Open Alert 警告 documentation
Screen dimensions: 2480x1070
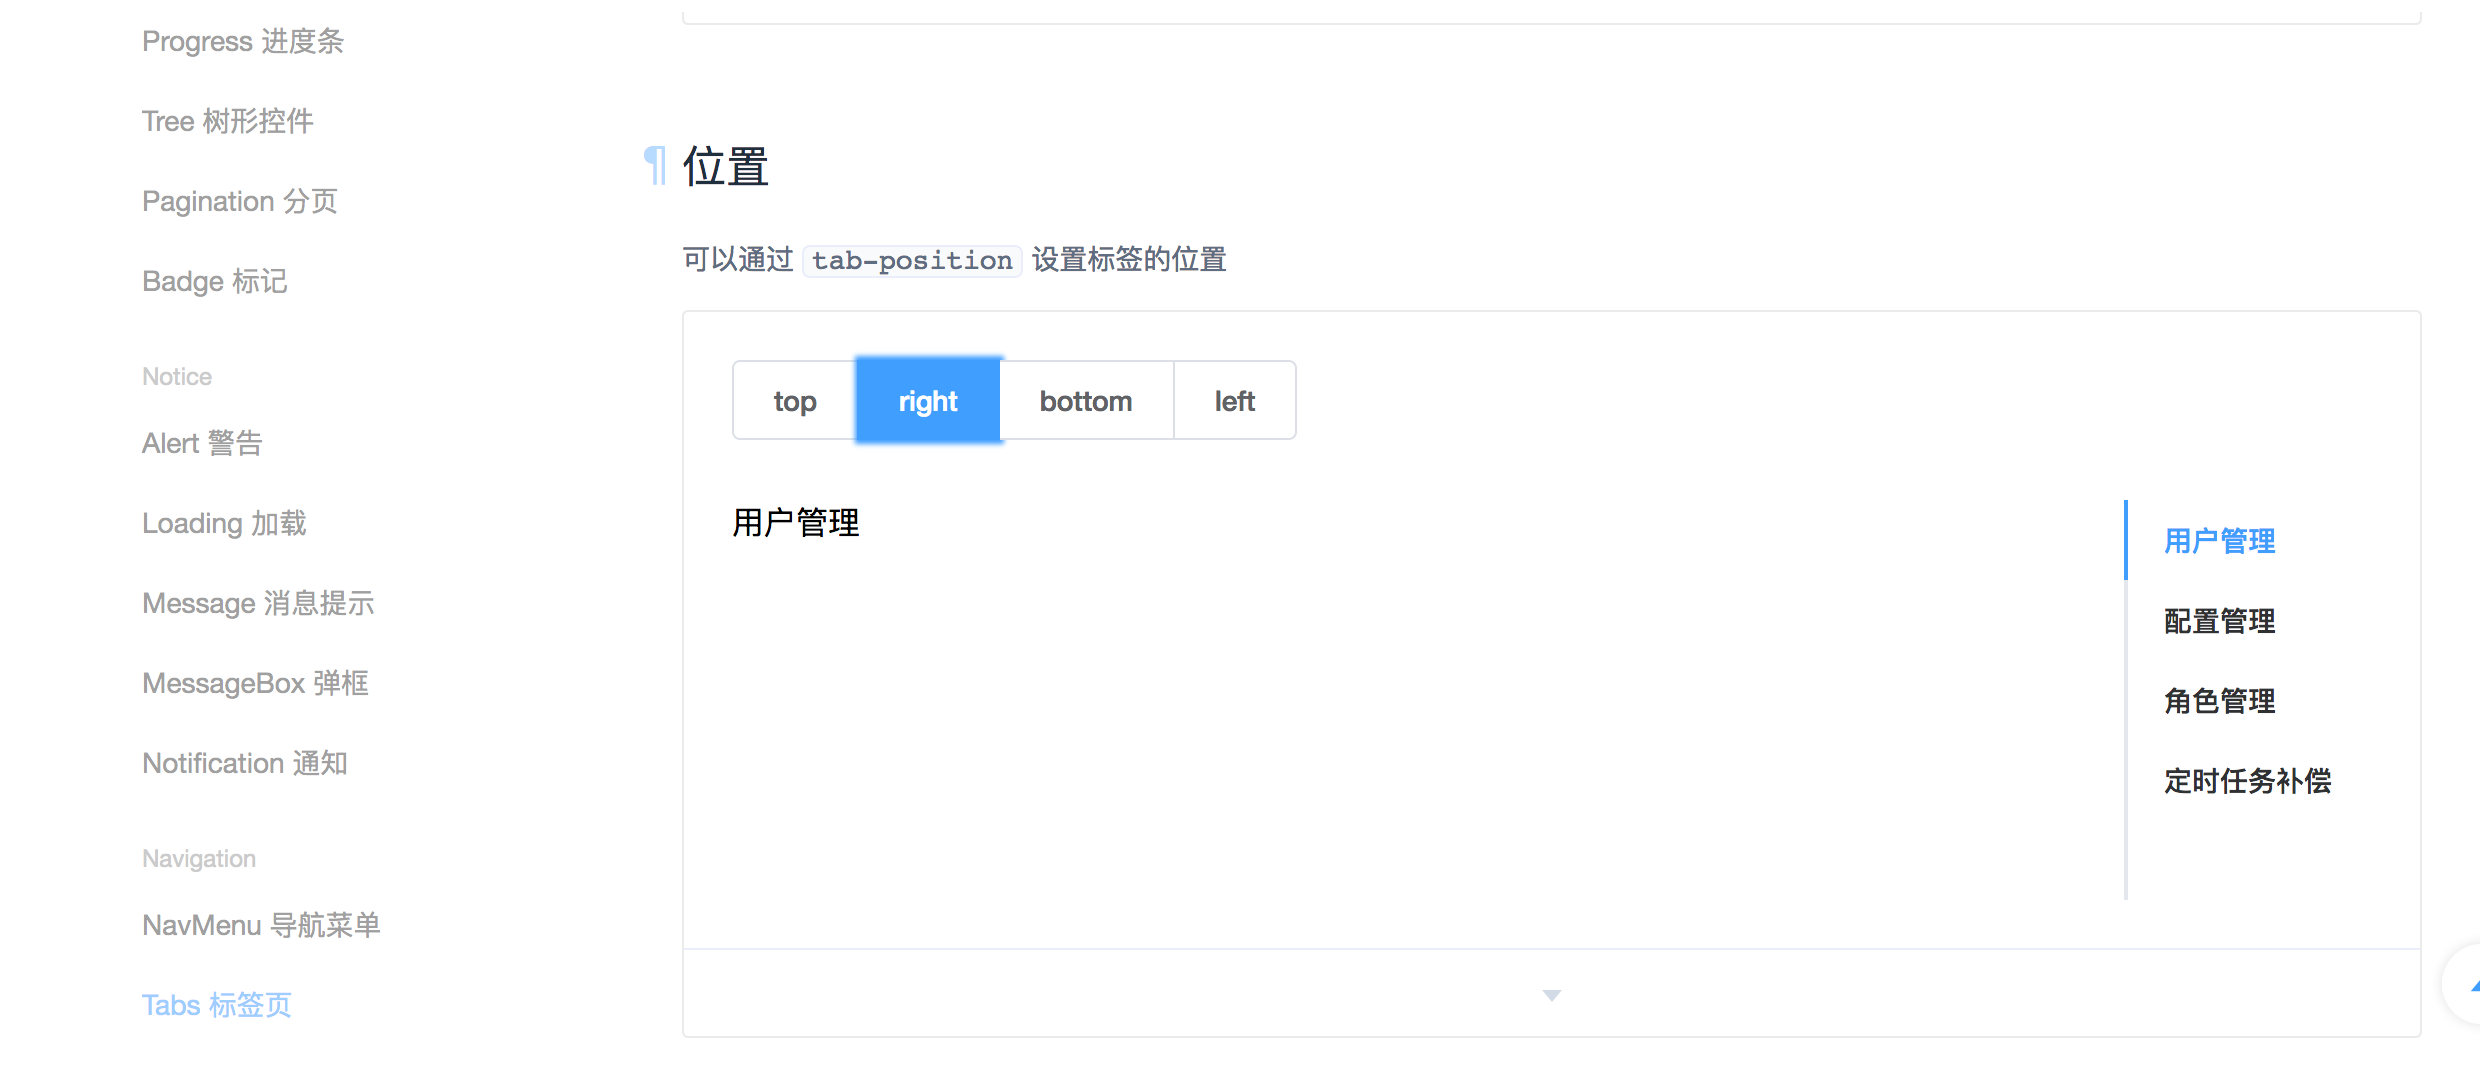point(202,442)
